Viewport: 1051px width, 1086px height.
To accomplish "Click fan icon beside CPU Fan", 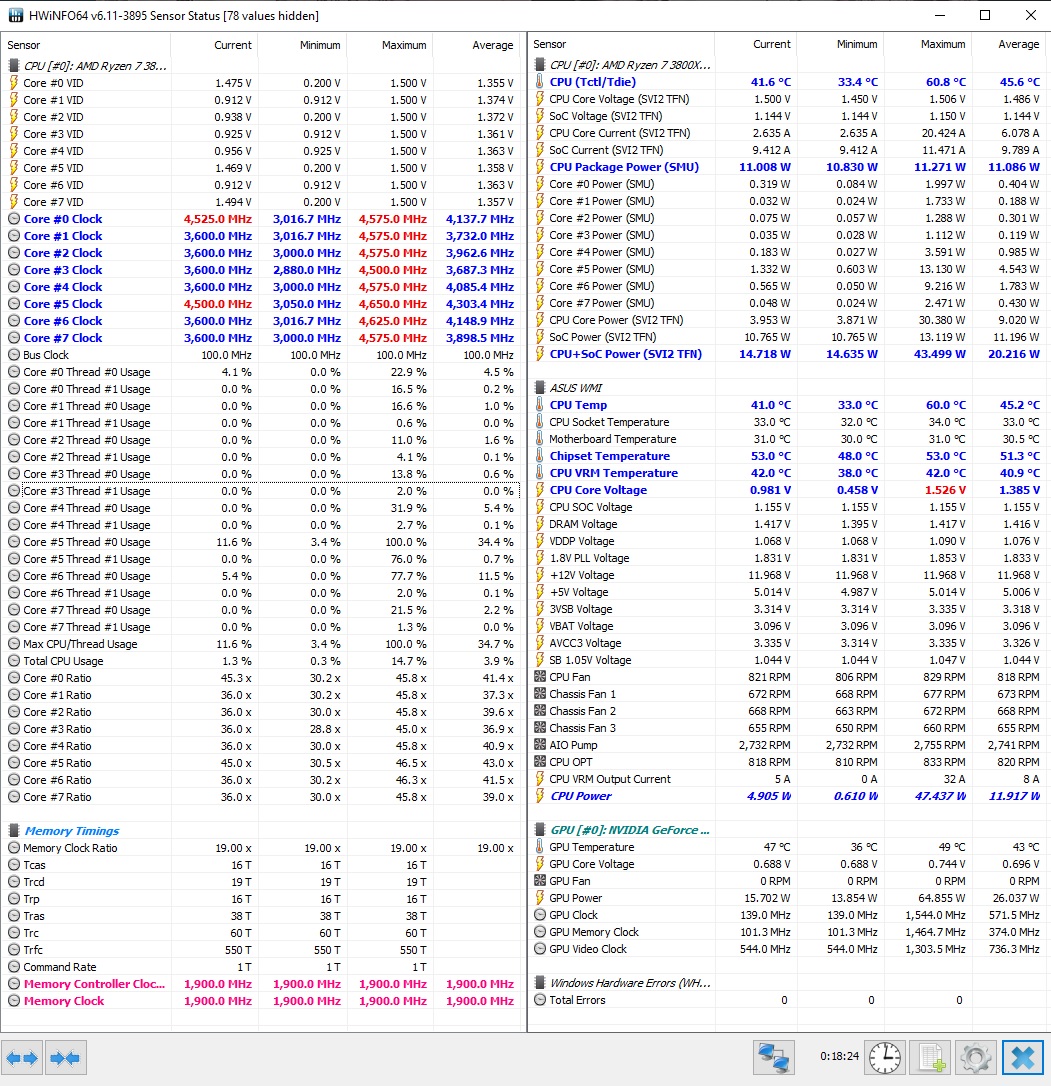I will [540, 677].
